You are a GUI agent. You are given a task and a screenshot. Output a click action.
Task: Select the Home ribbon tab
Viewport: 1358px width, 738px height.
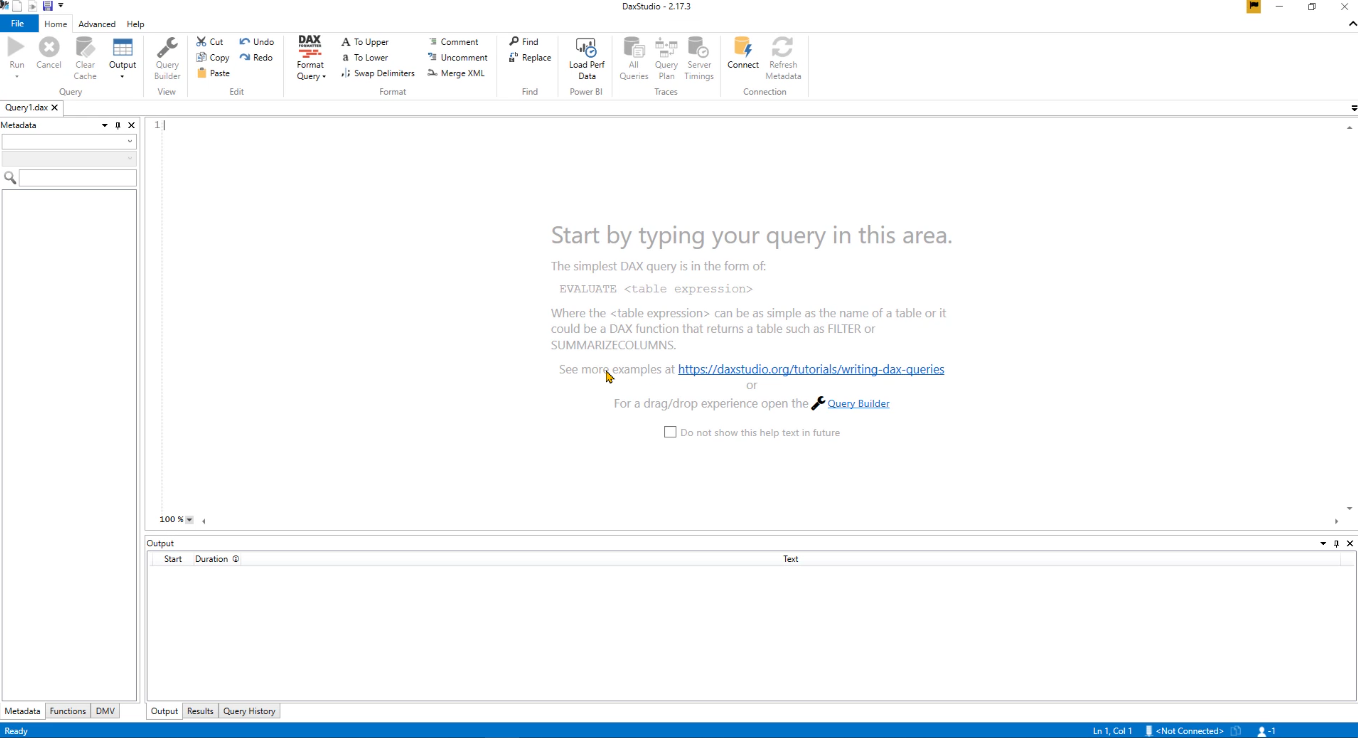(56, 24)
